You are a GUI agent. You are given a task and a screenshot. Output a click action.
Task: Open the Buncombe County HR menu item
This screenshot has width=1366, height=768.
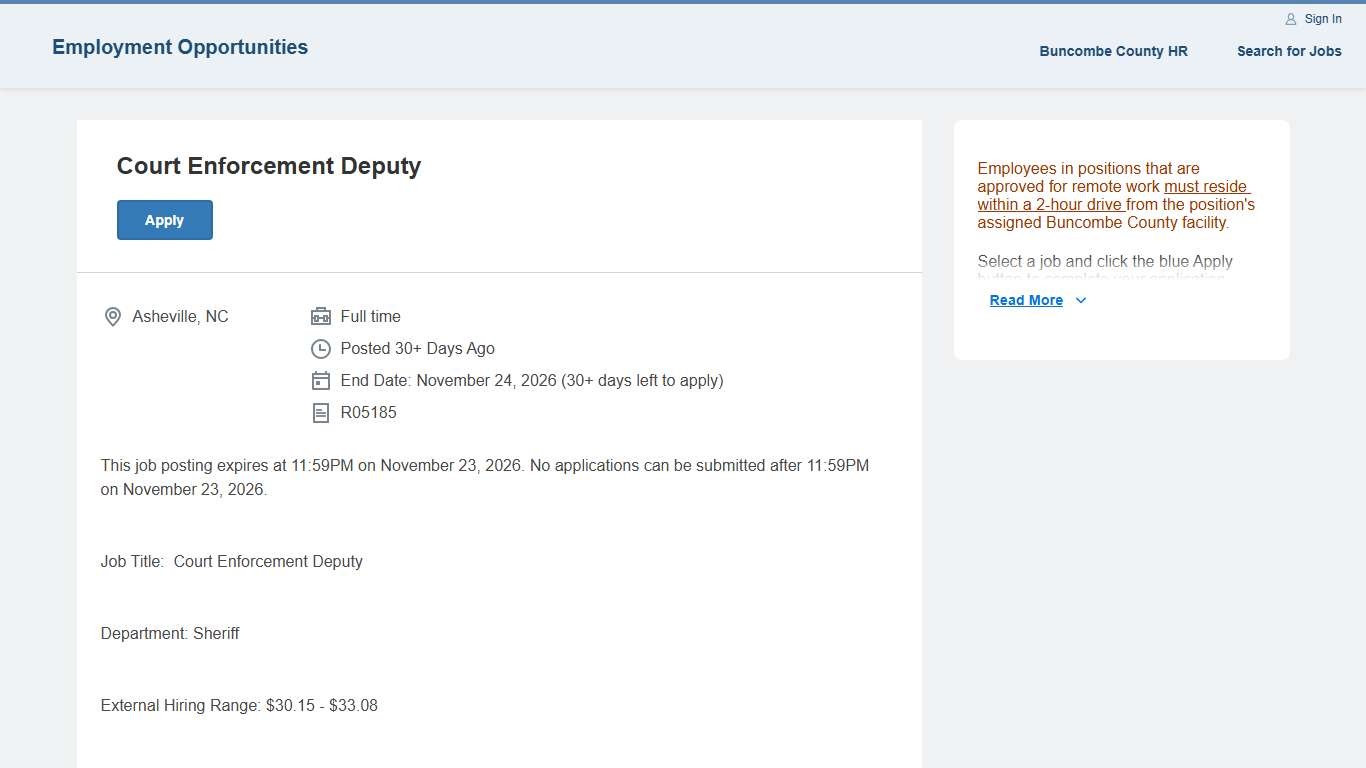tap(1113, 51)
